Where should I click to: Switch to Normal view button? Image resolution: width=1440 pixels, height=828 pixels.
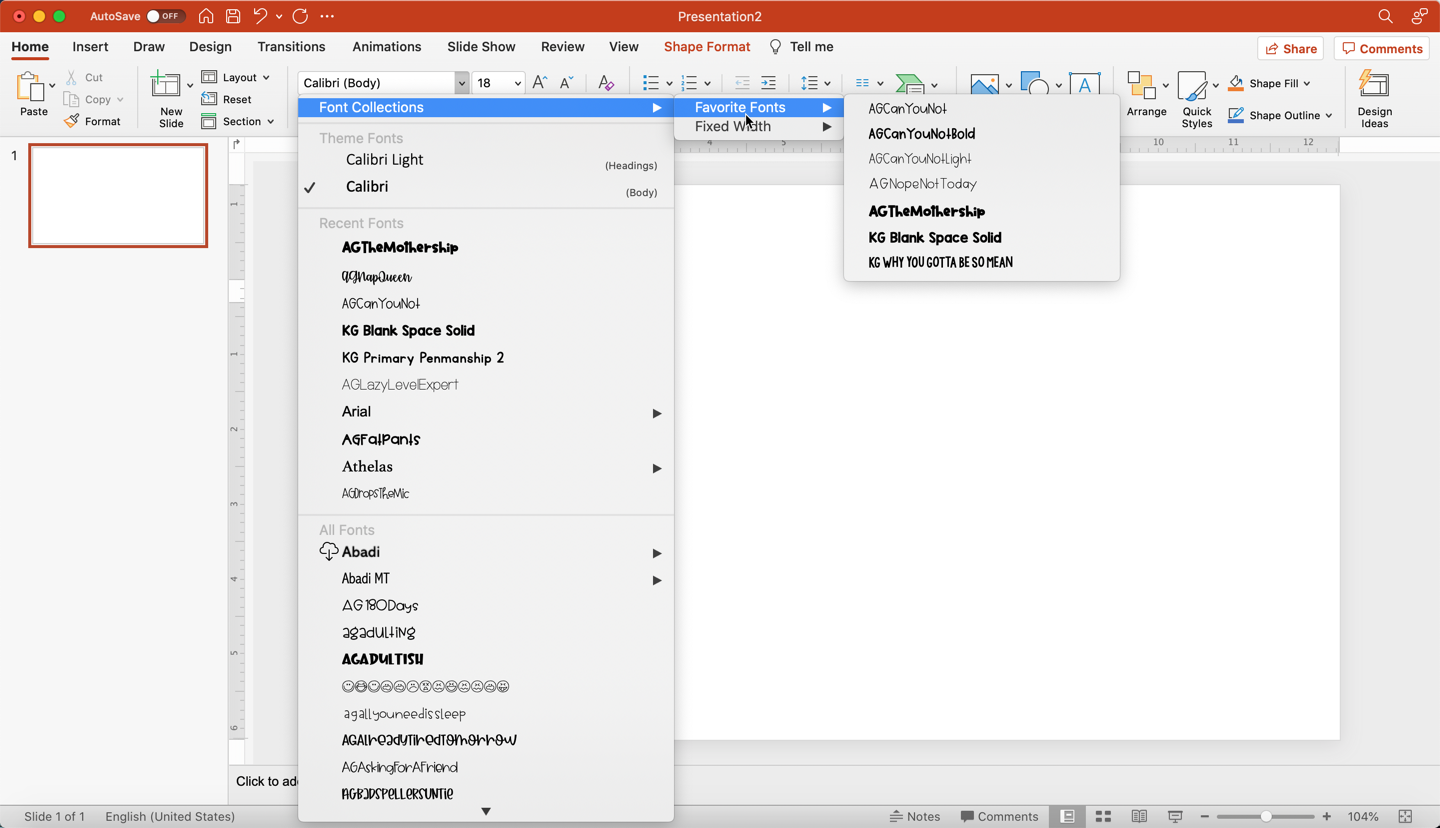[1067, 817]
